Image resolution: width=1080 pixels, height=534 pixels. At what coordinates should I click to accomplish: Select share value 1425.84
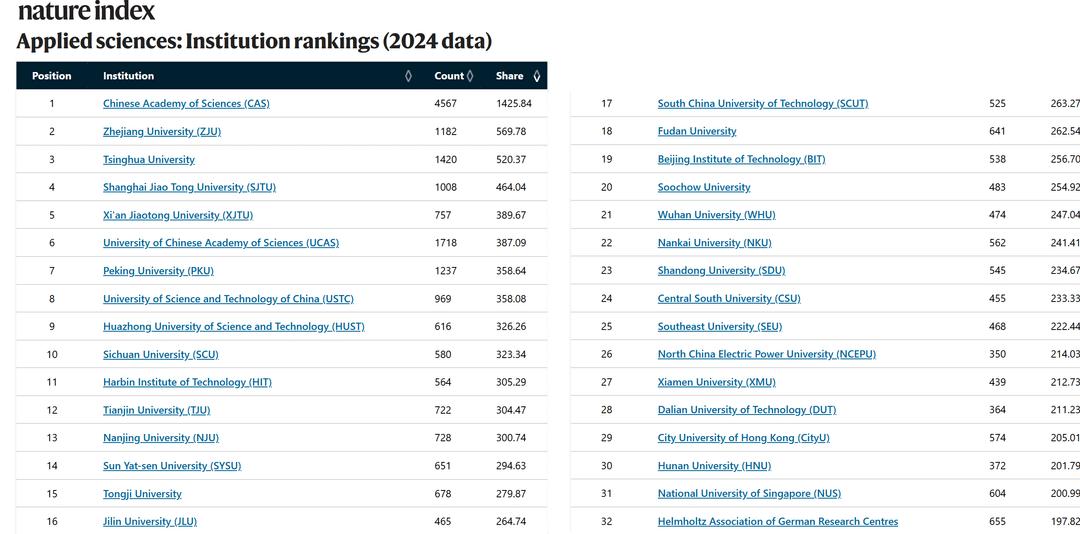click(513, 103)
